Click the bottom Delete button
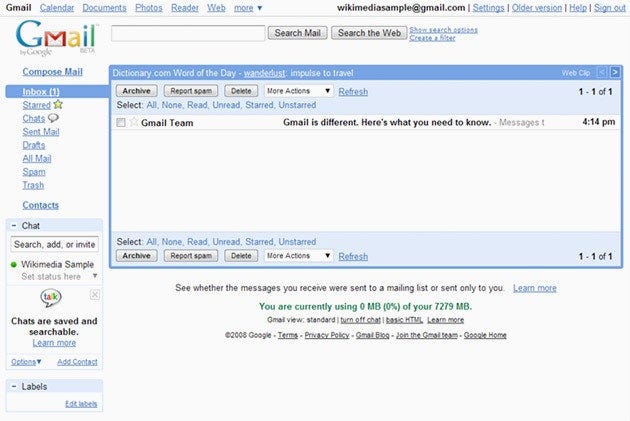 [241, 255]
